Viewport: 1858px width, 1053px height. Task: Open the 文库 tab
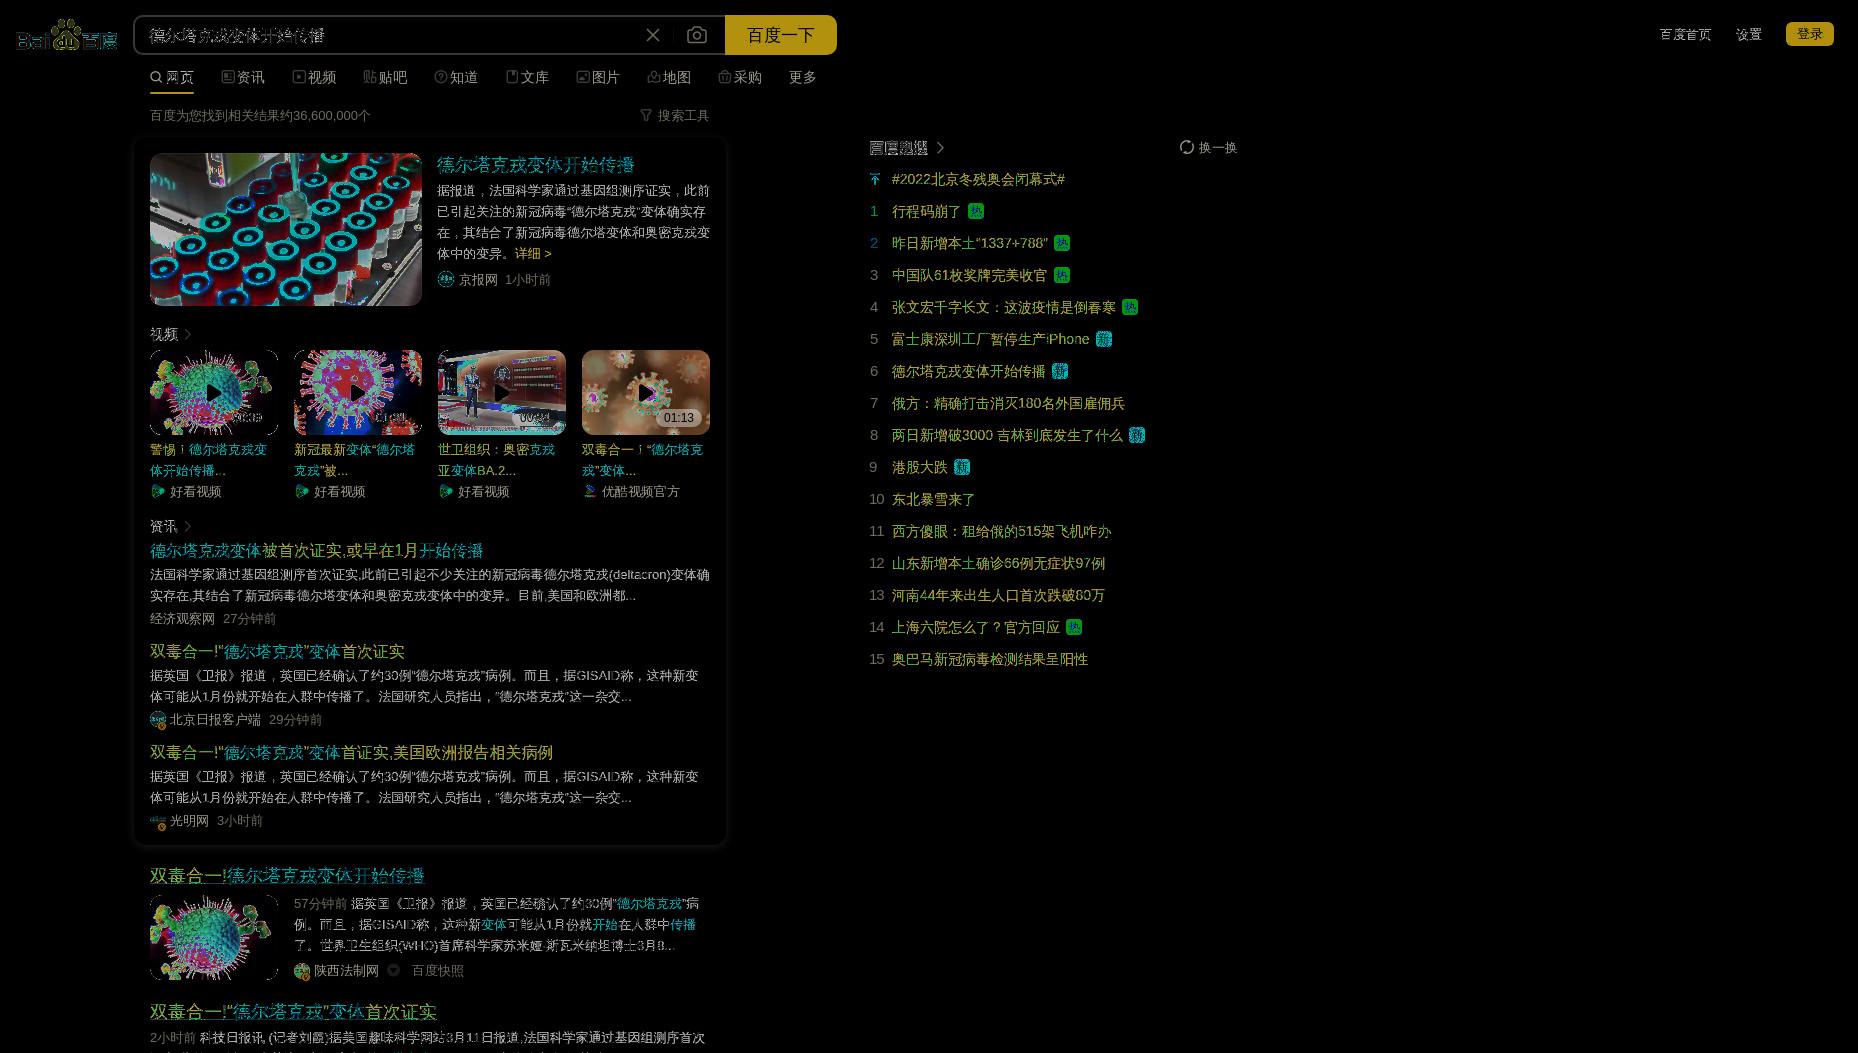coord(527,77)
